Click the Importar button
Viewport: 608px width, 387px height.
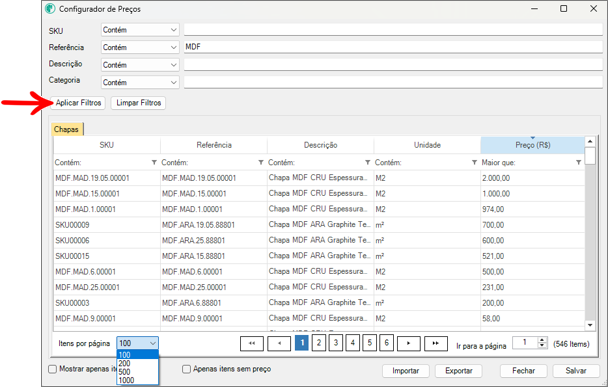(406, 371)
